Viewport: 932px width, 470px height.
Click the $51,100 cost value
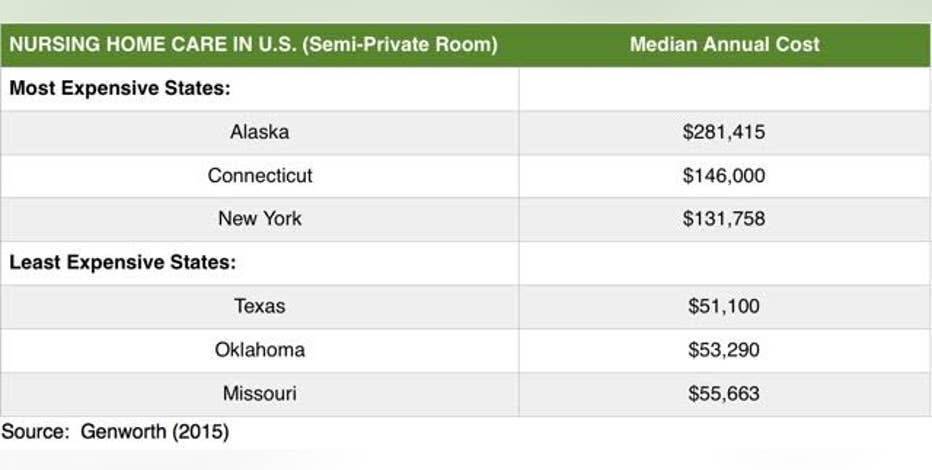point(724,307)
